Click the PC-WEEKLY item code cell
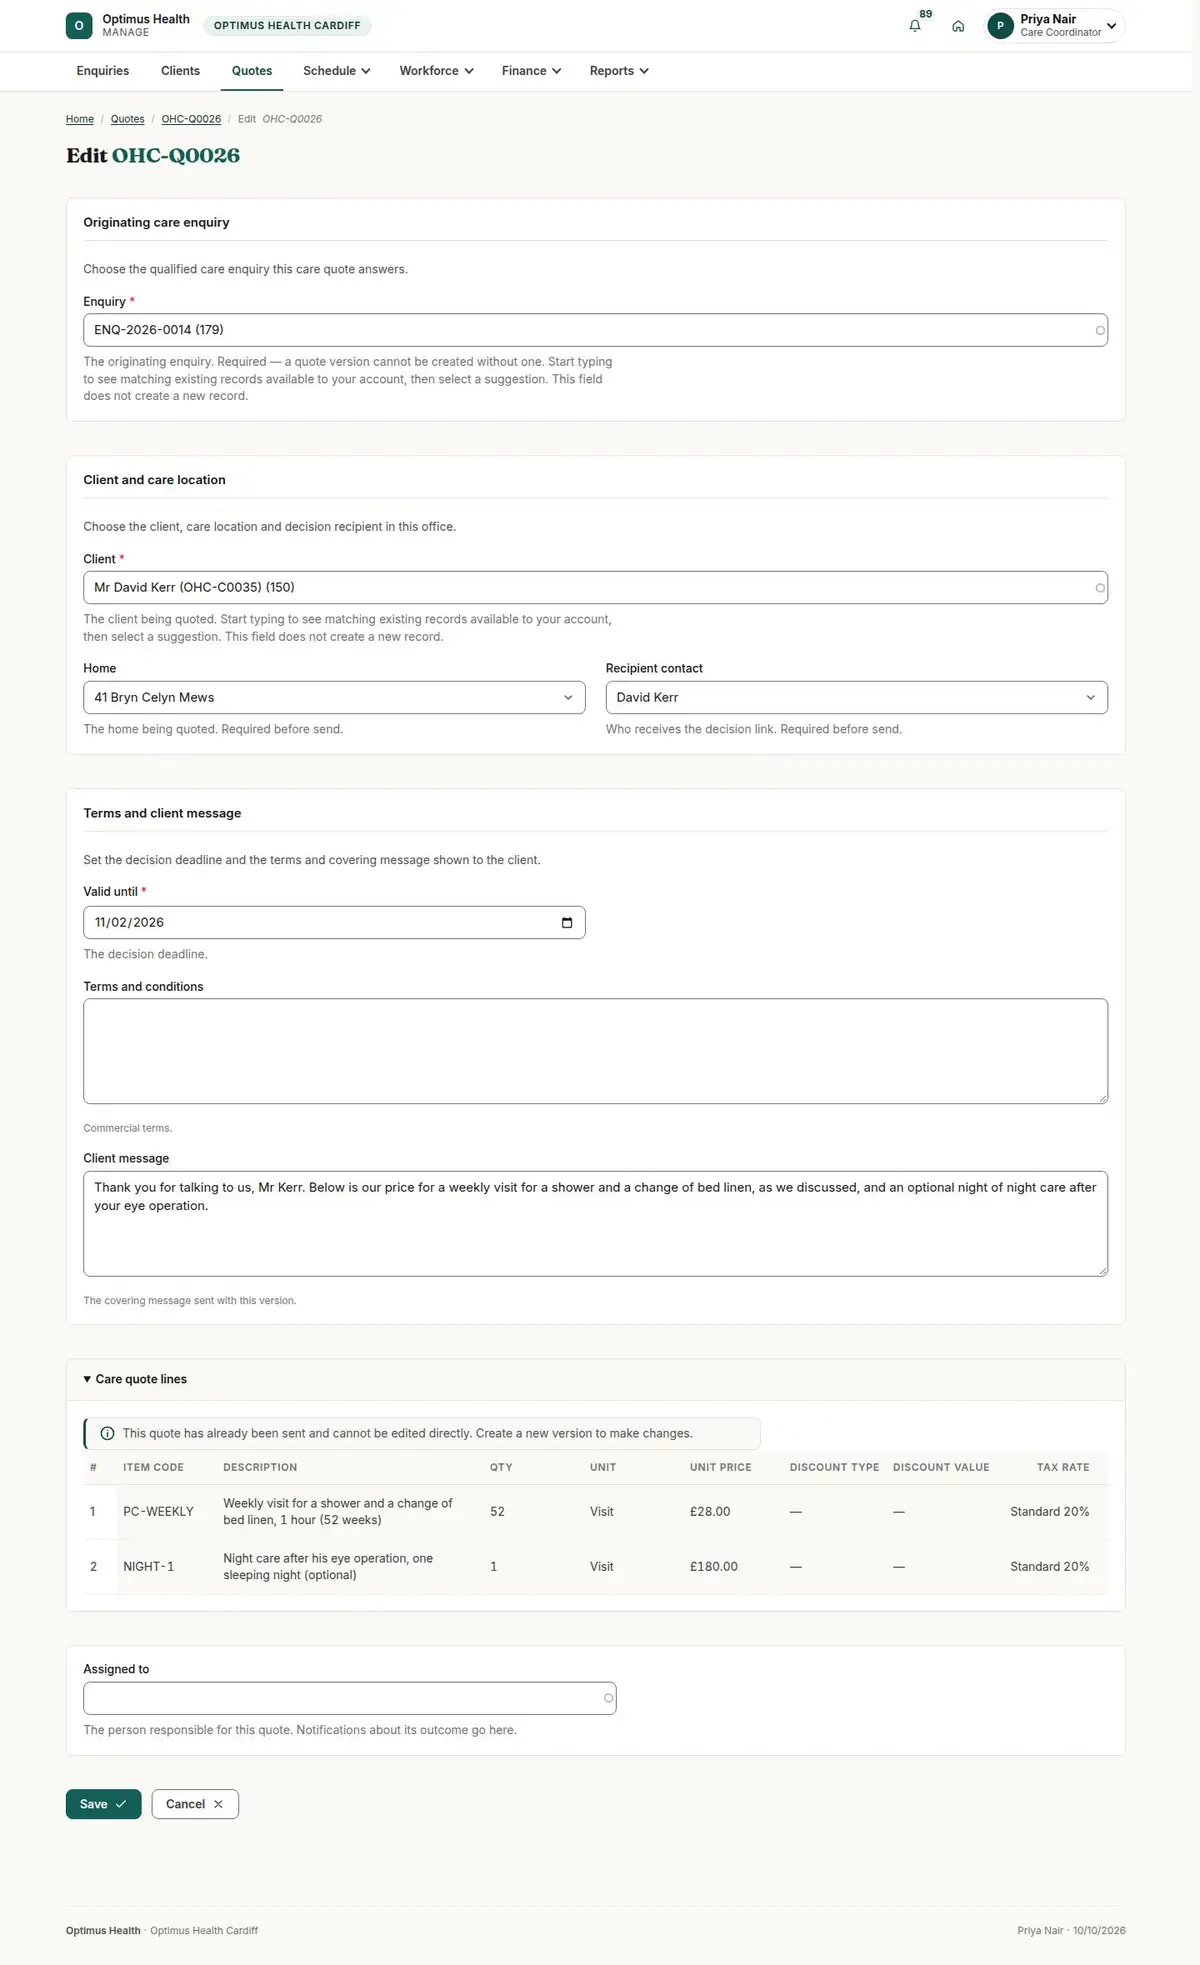This screenshot has height=1965, width=1200. pos(158,1512)
